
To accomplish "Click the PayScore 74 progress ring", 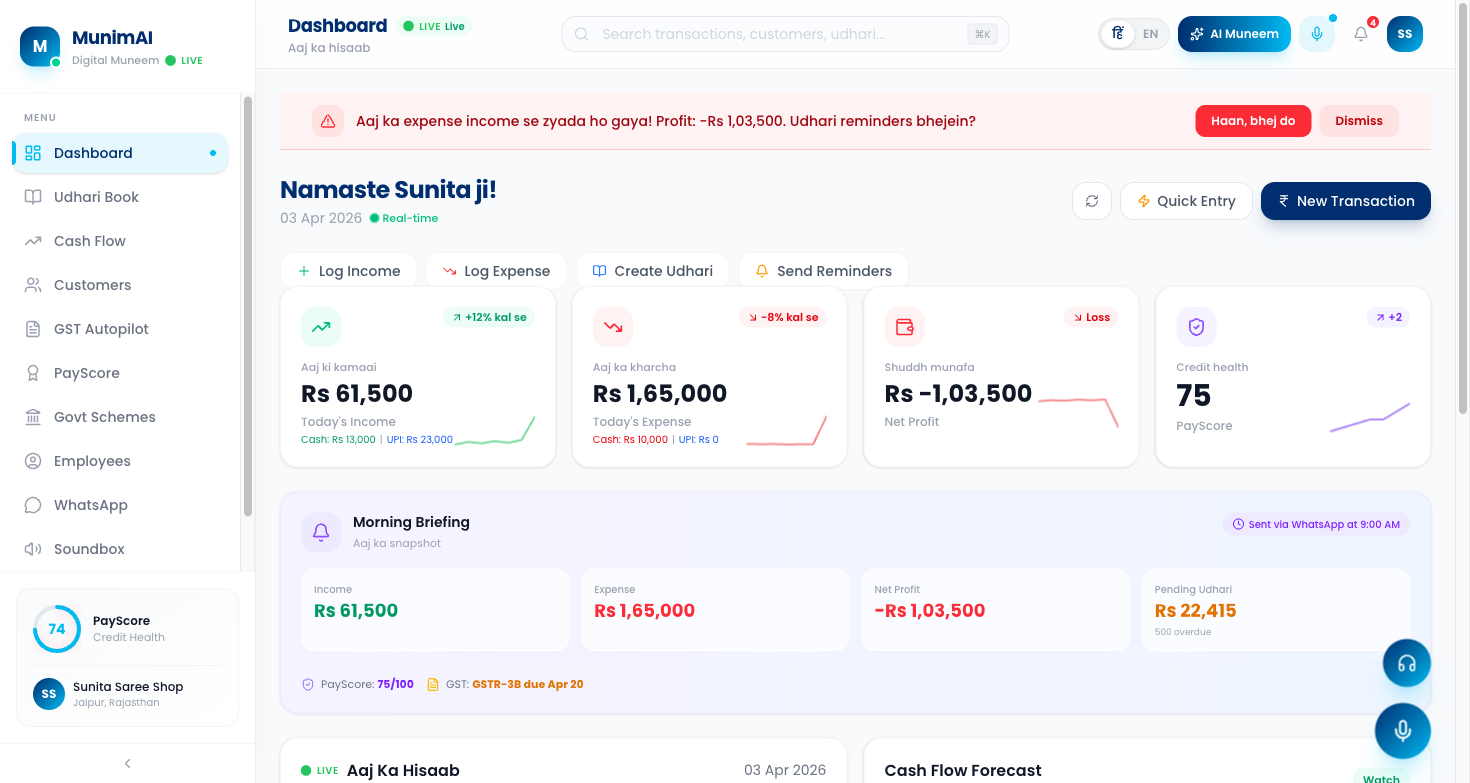I will click(x=57, y=629).
